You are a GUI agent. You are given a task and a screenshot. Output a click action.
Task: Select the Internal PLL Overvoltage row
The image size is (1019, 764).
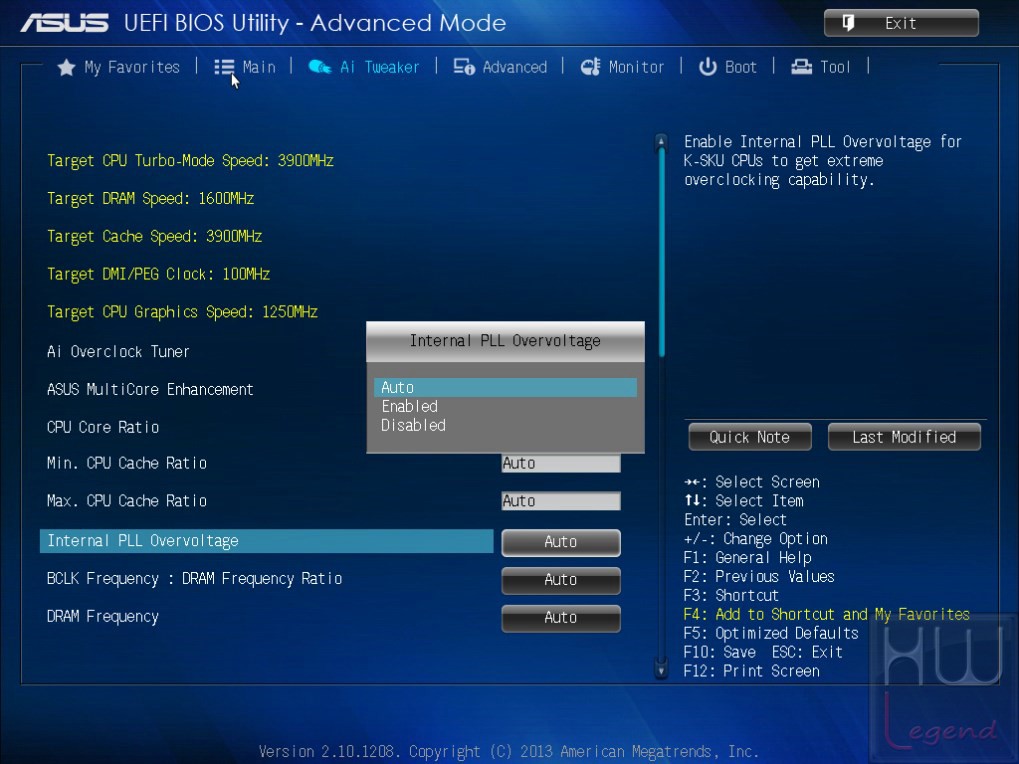click(x=266, y=541)
